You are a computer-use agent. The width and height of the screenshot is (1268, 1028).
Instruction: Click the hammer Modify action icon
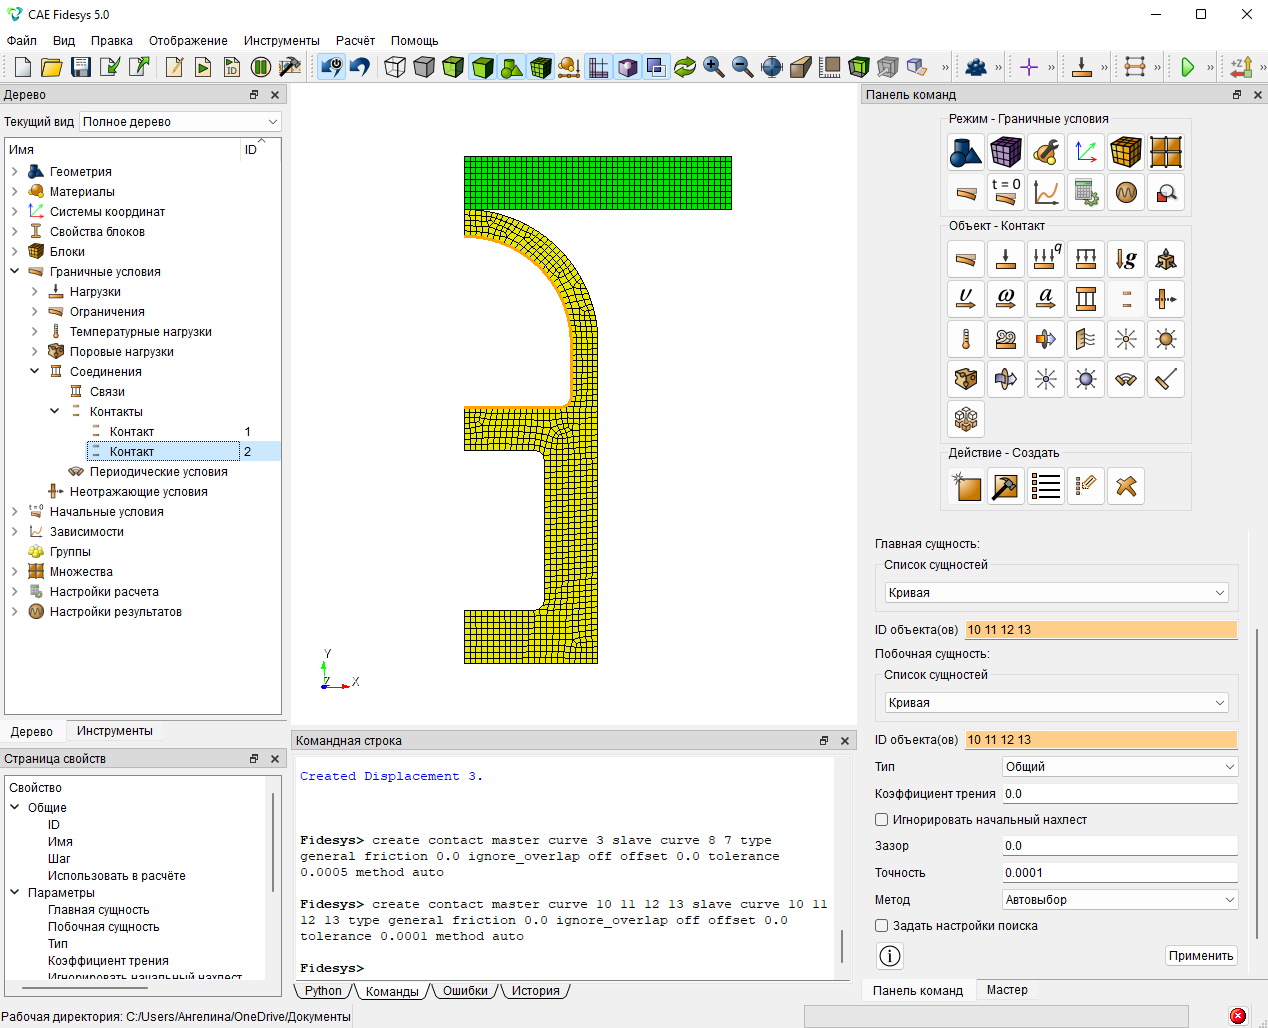coord(1006,486)
